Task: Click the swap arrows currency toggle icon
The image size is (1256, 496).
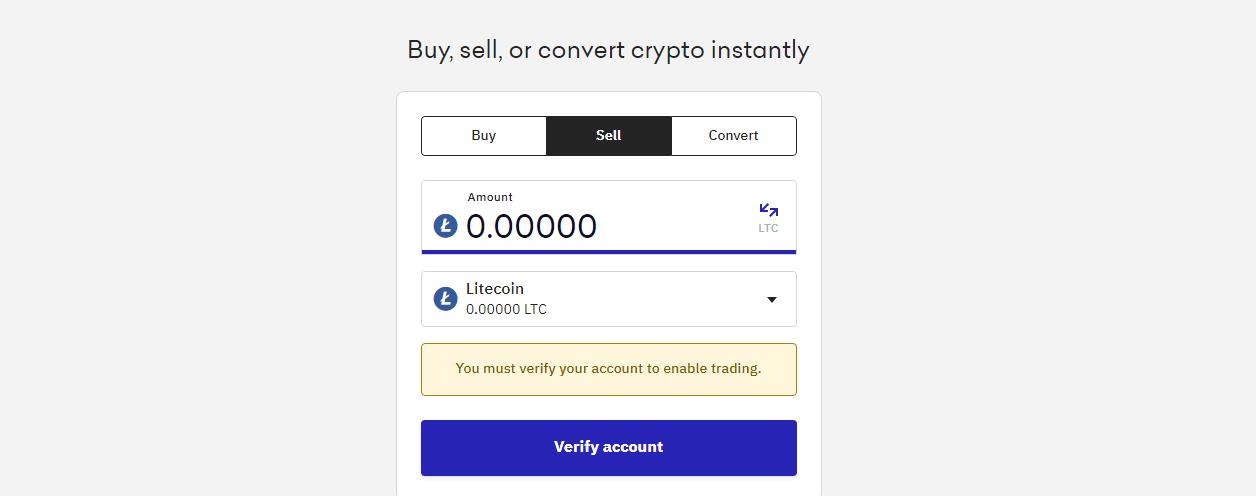Action: point(768,210)
